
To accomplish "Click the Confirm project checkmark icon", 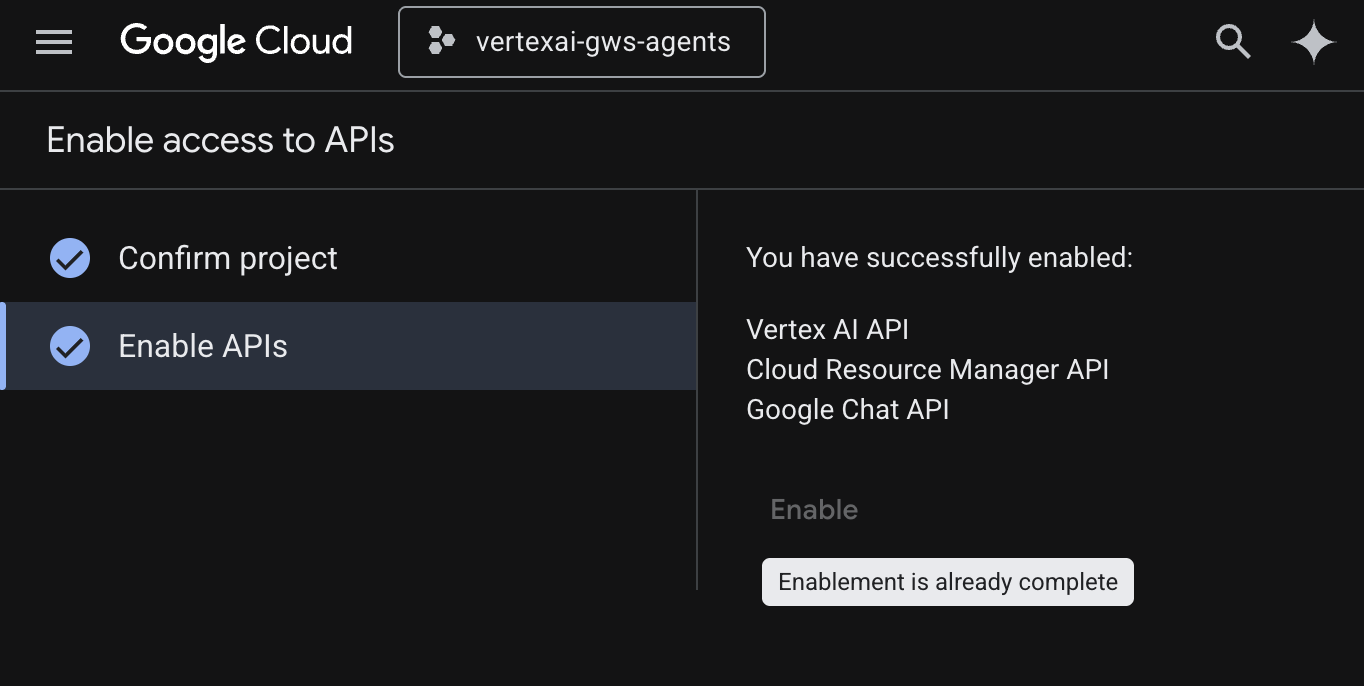I will (x=70, y=258).
